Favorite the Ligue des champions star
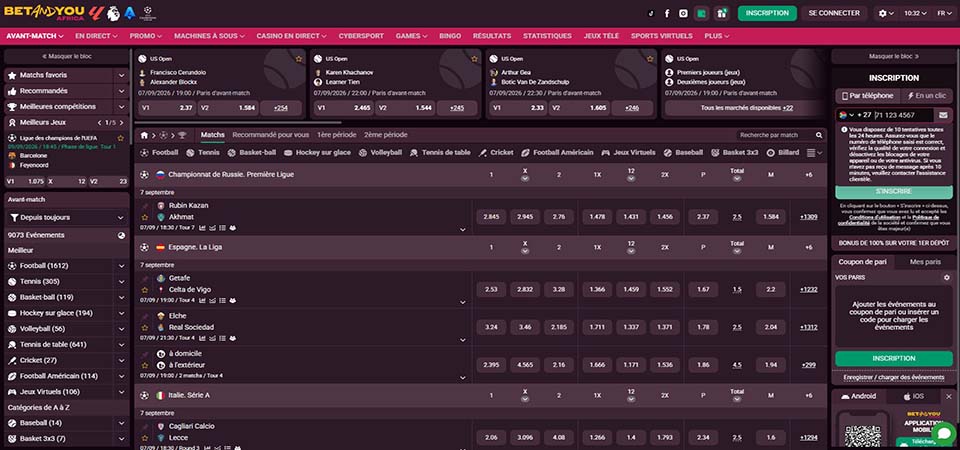 point(121,138)
